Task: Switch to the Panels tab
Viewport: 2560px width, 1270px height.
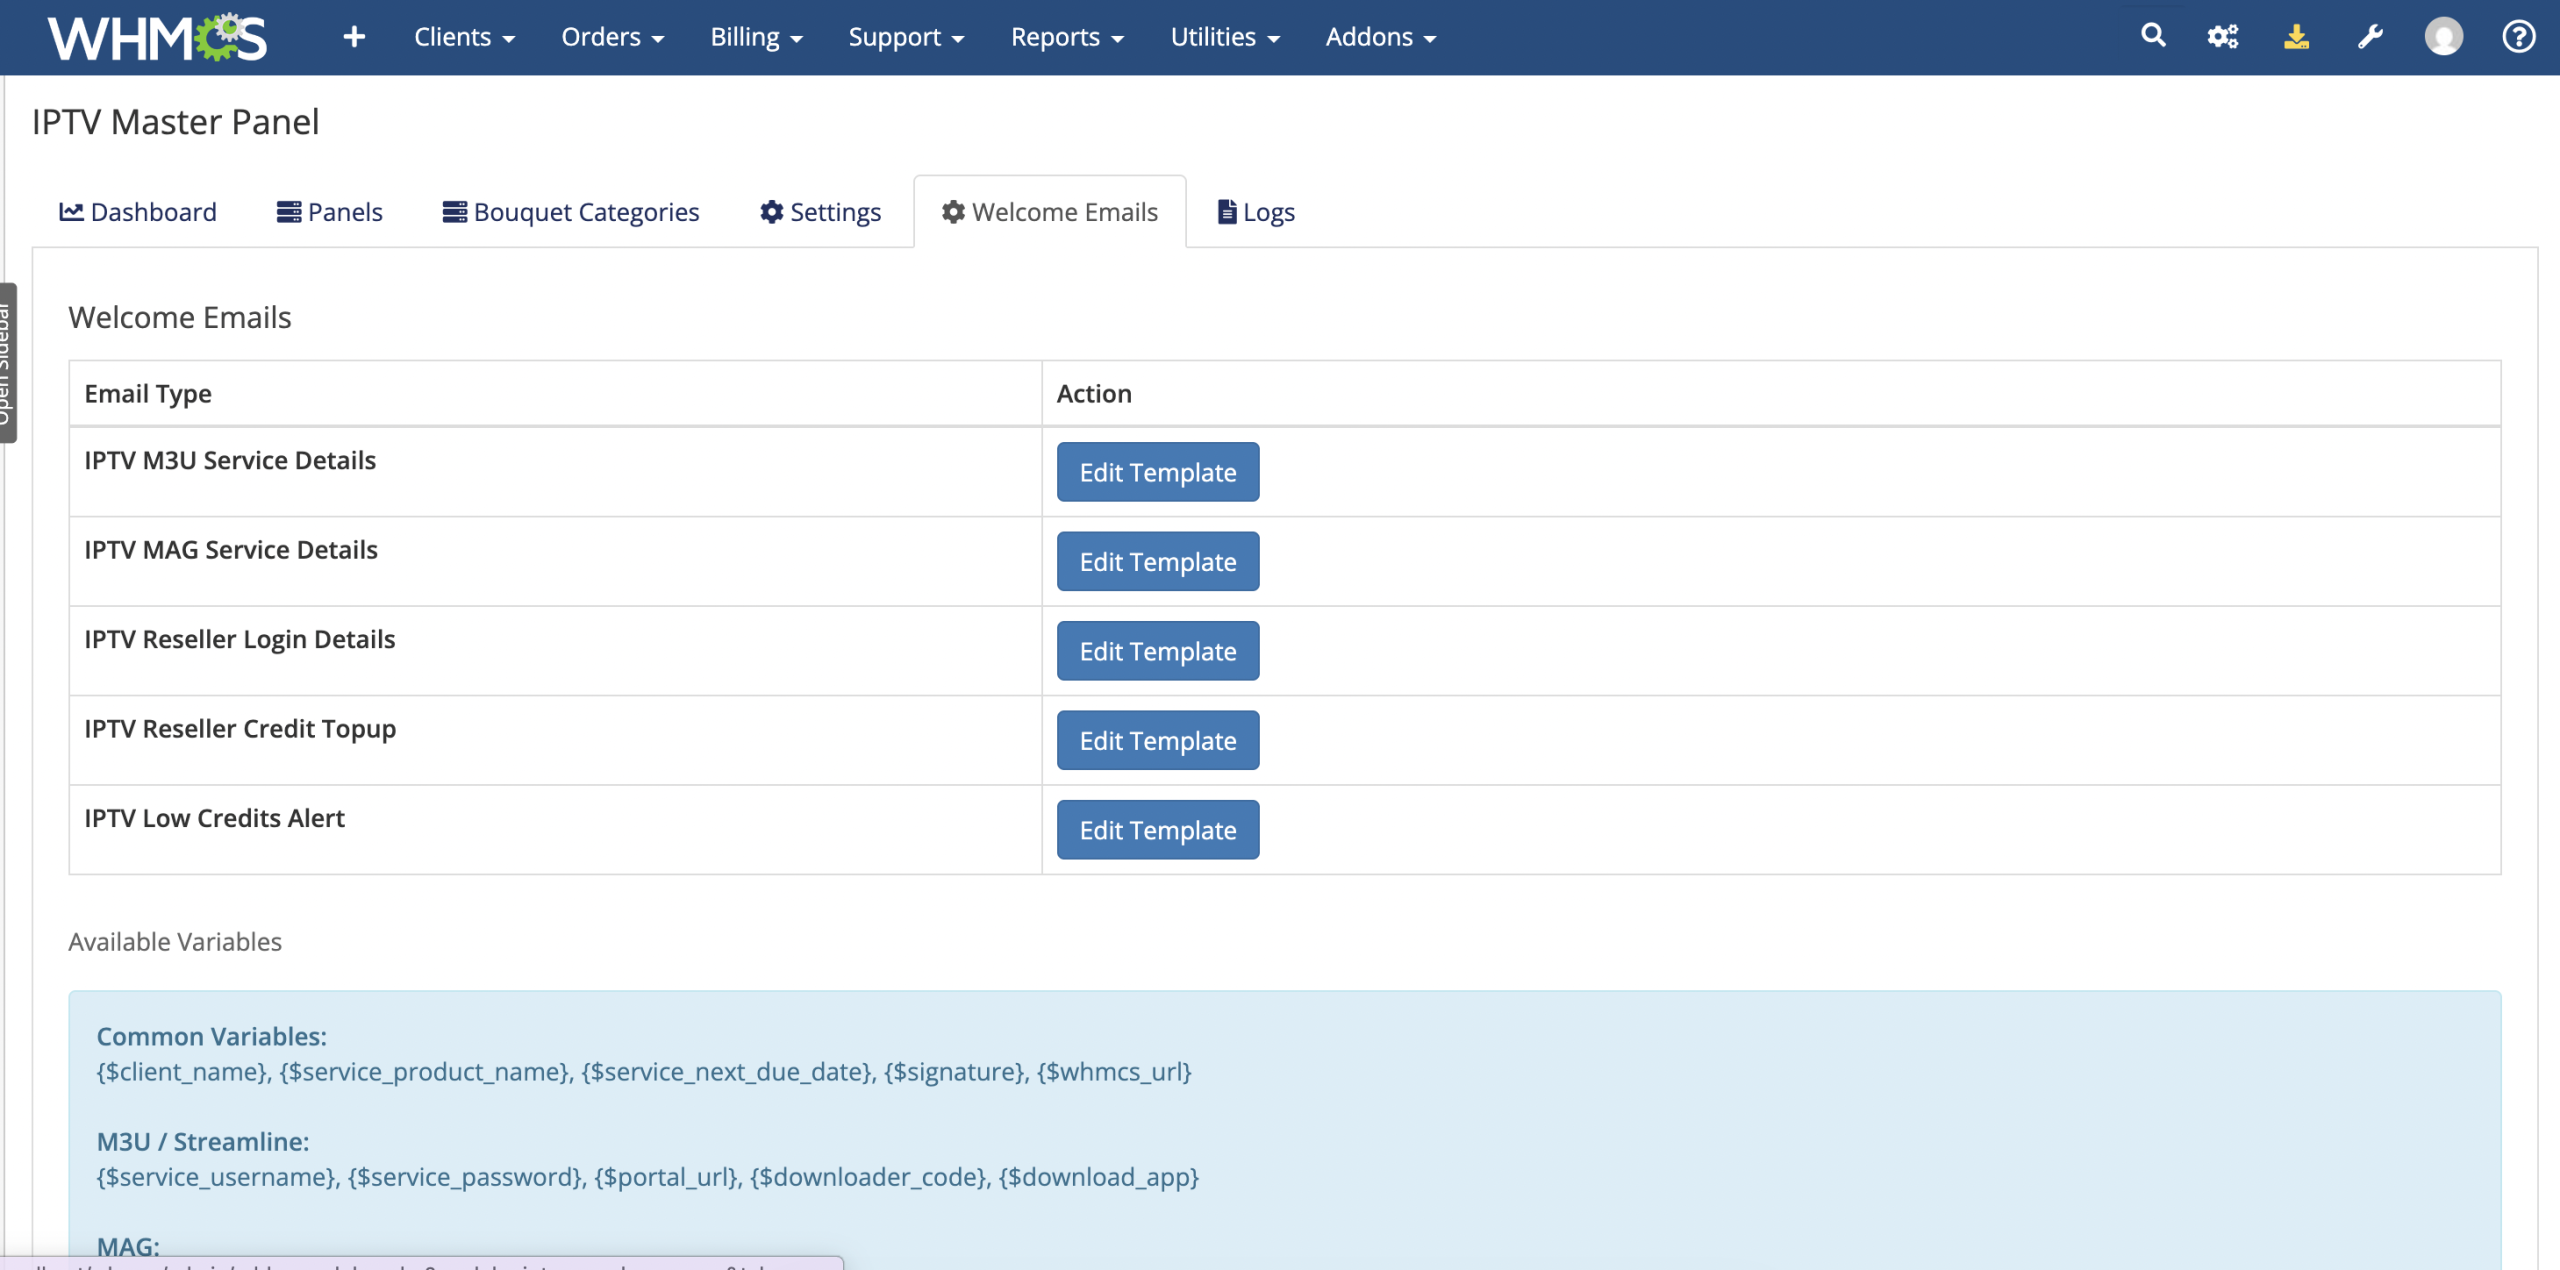Action: pyautogui.click(x=330, y=212)
